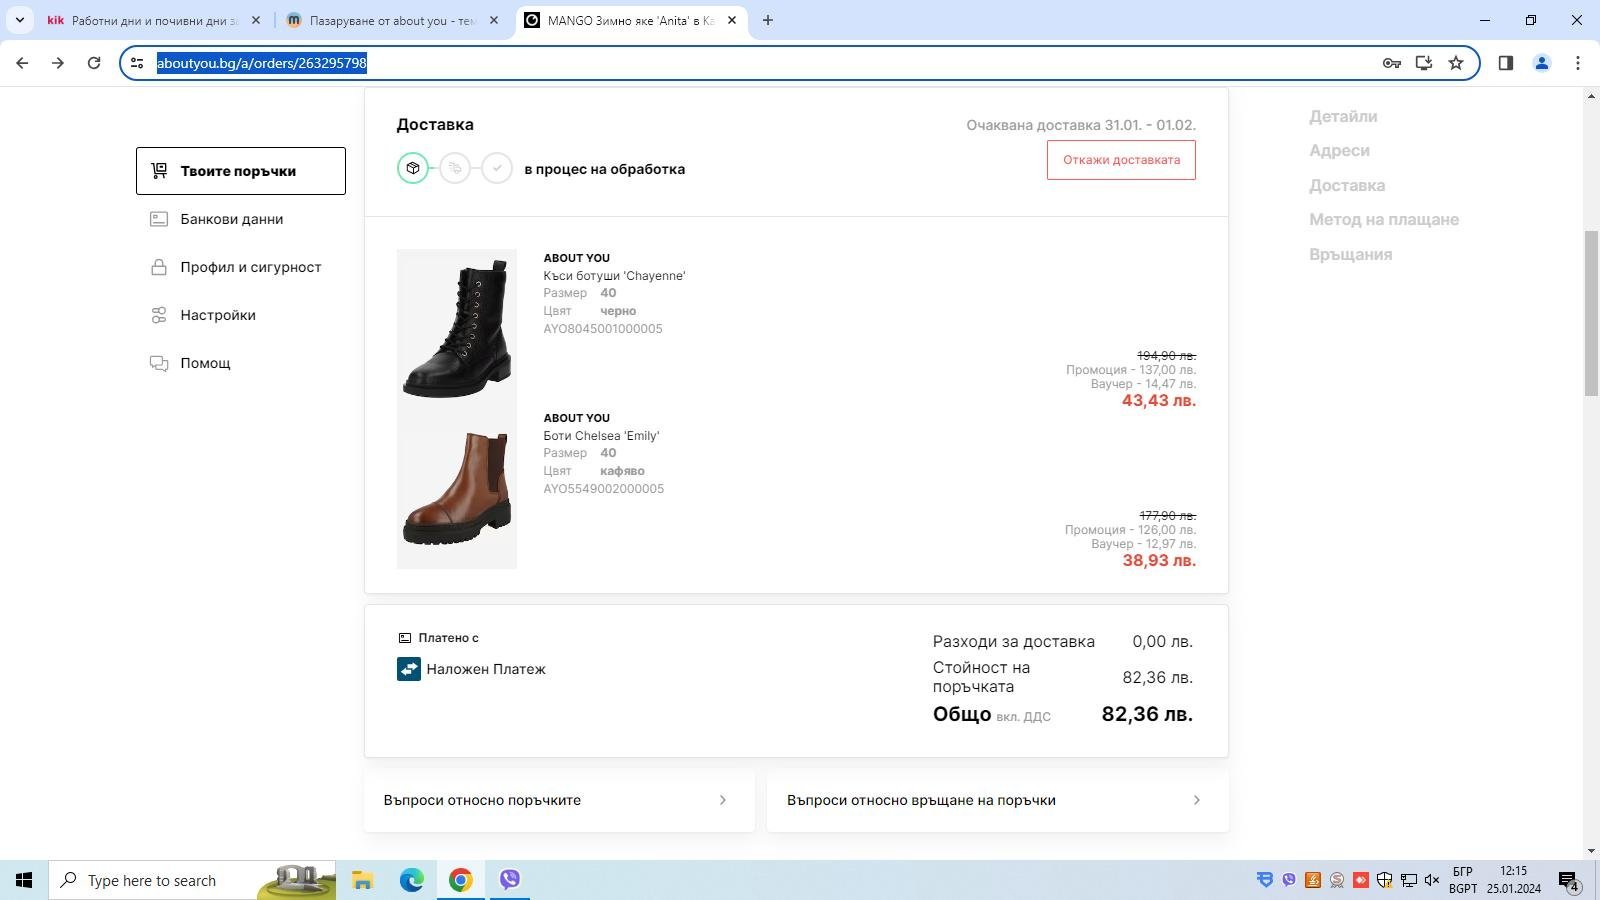The image size is (1600, 900).
Task: Open the tab search dropdown
Action: pos(19,20)
